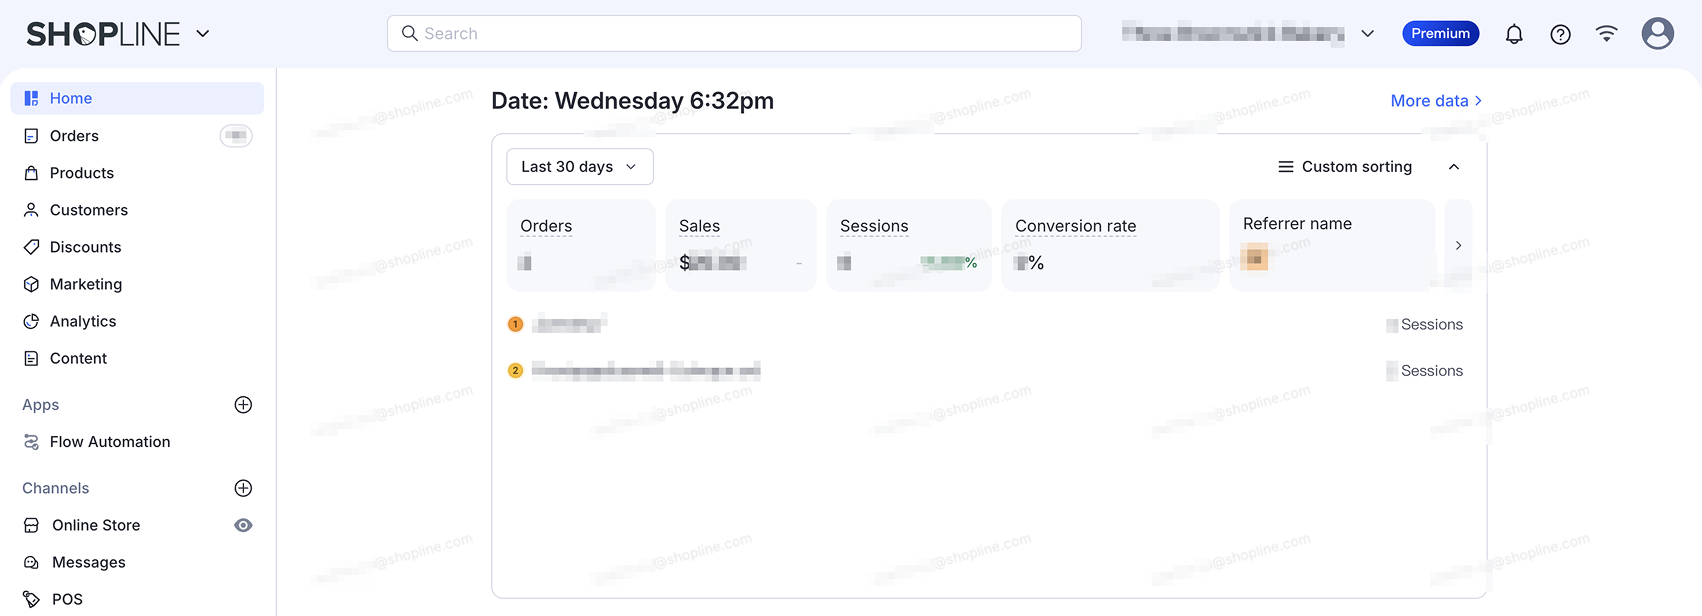Focus the Search field
The width and height of the screenshot is (1702, 616).
734,34
